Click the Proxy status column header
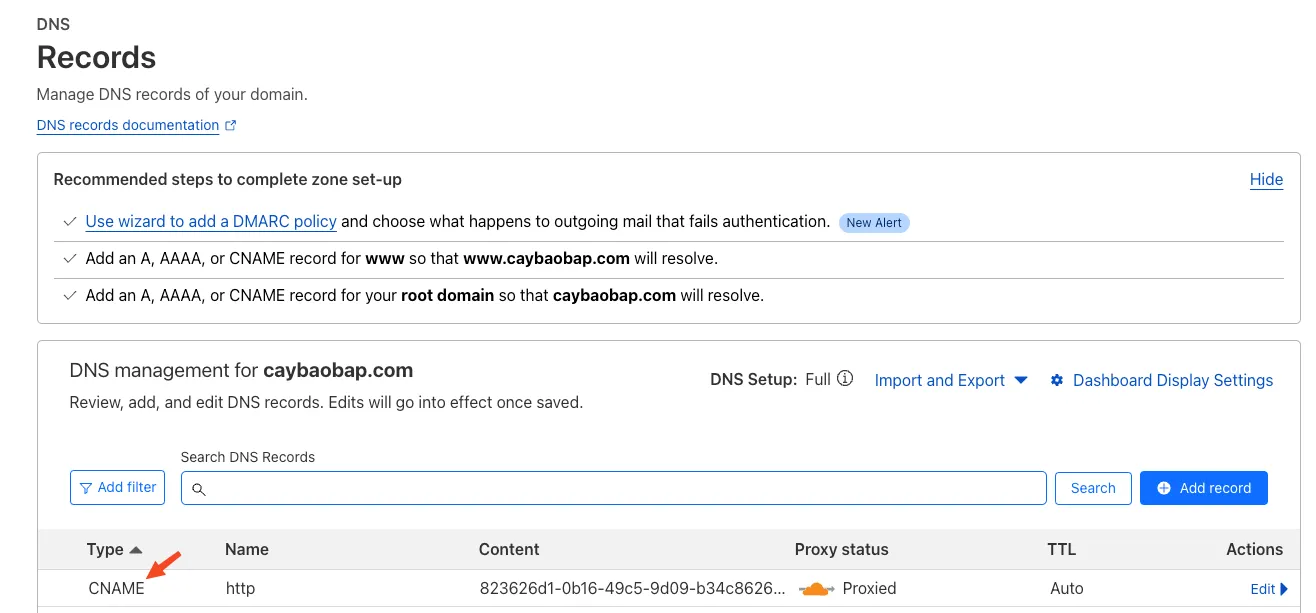The height and width of the screenshot is (613, 1316). coord(841,549)
